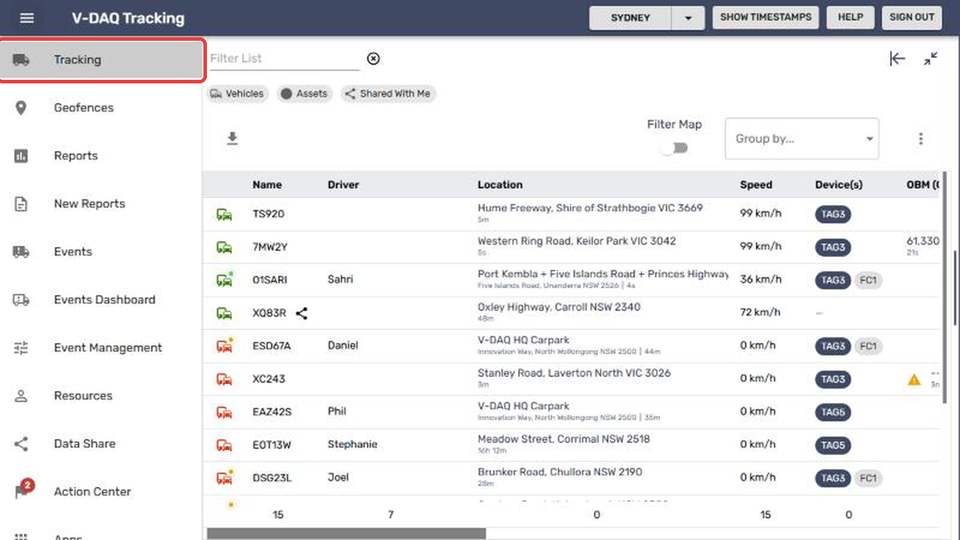Sort by the Device(s) column header

tap(838, 185)
